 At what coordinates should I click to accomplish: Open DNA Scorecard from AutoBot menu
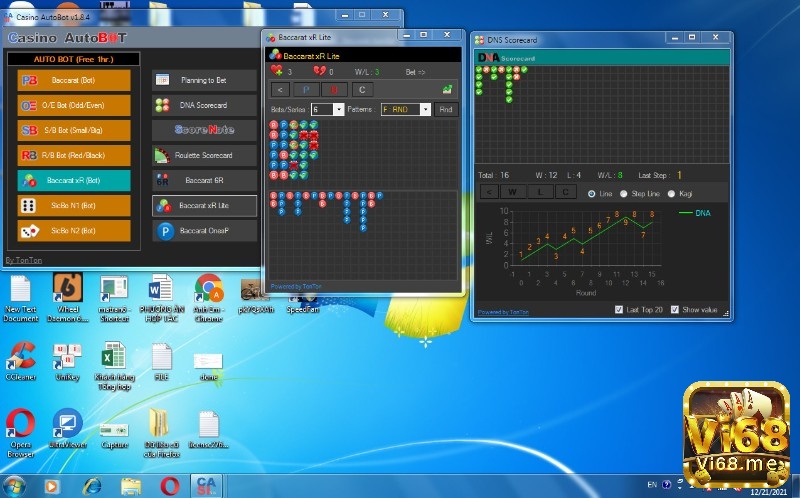[x=204, y=105]
